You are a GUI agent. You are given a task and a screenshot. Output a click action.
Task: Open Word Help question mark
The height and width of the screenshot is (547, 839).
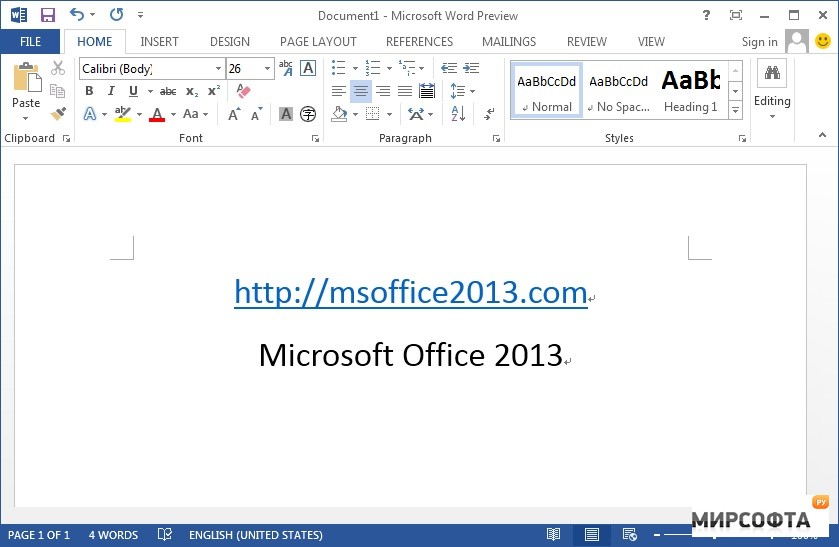[x=706, y=15]
